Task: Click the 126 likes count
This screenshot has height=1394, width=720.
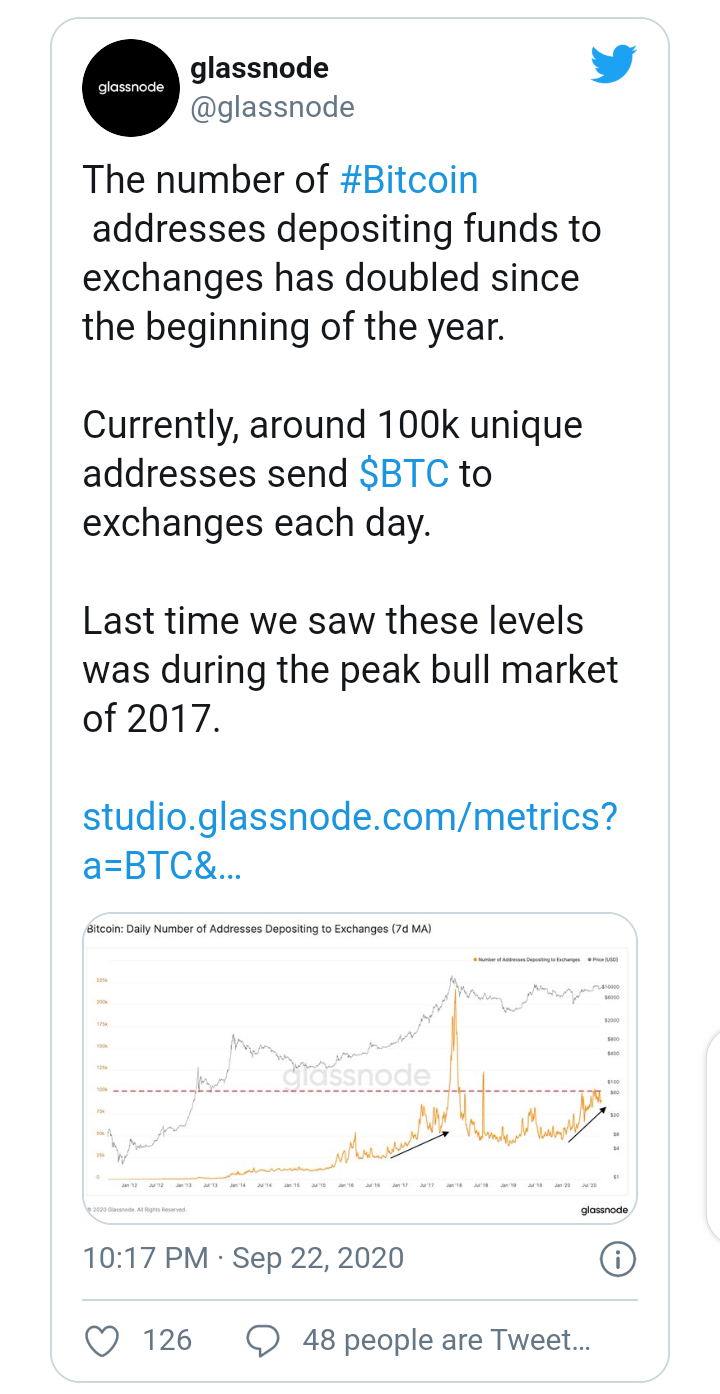Action: click(x=167, y=1340)
